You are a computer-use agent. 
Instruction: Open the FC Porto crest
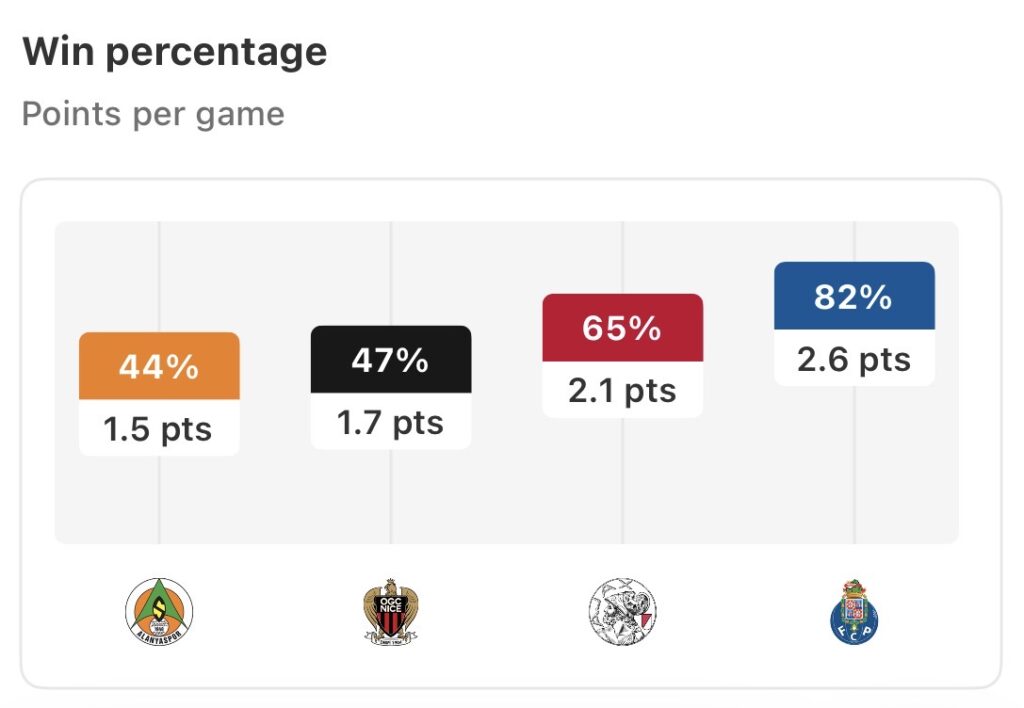(x=854, y=610)
